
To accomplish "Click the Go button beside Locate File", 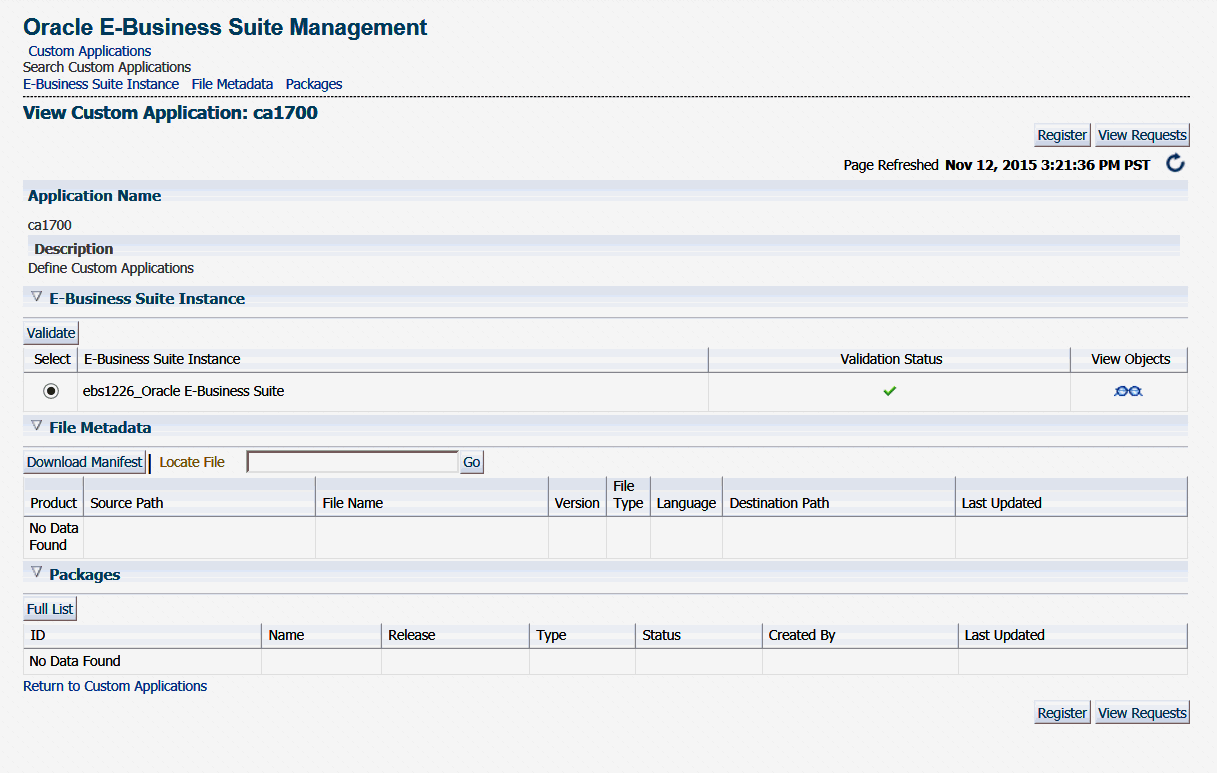I will [x=471, y=462].
